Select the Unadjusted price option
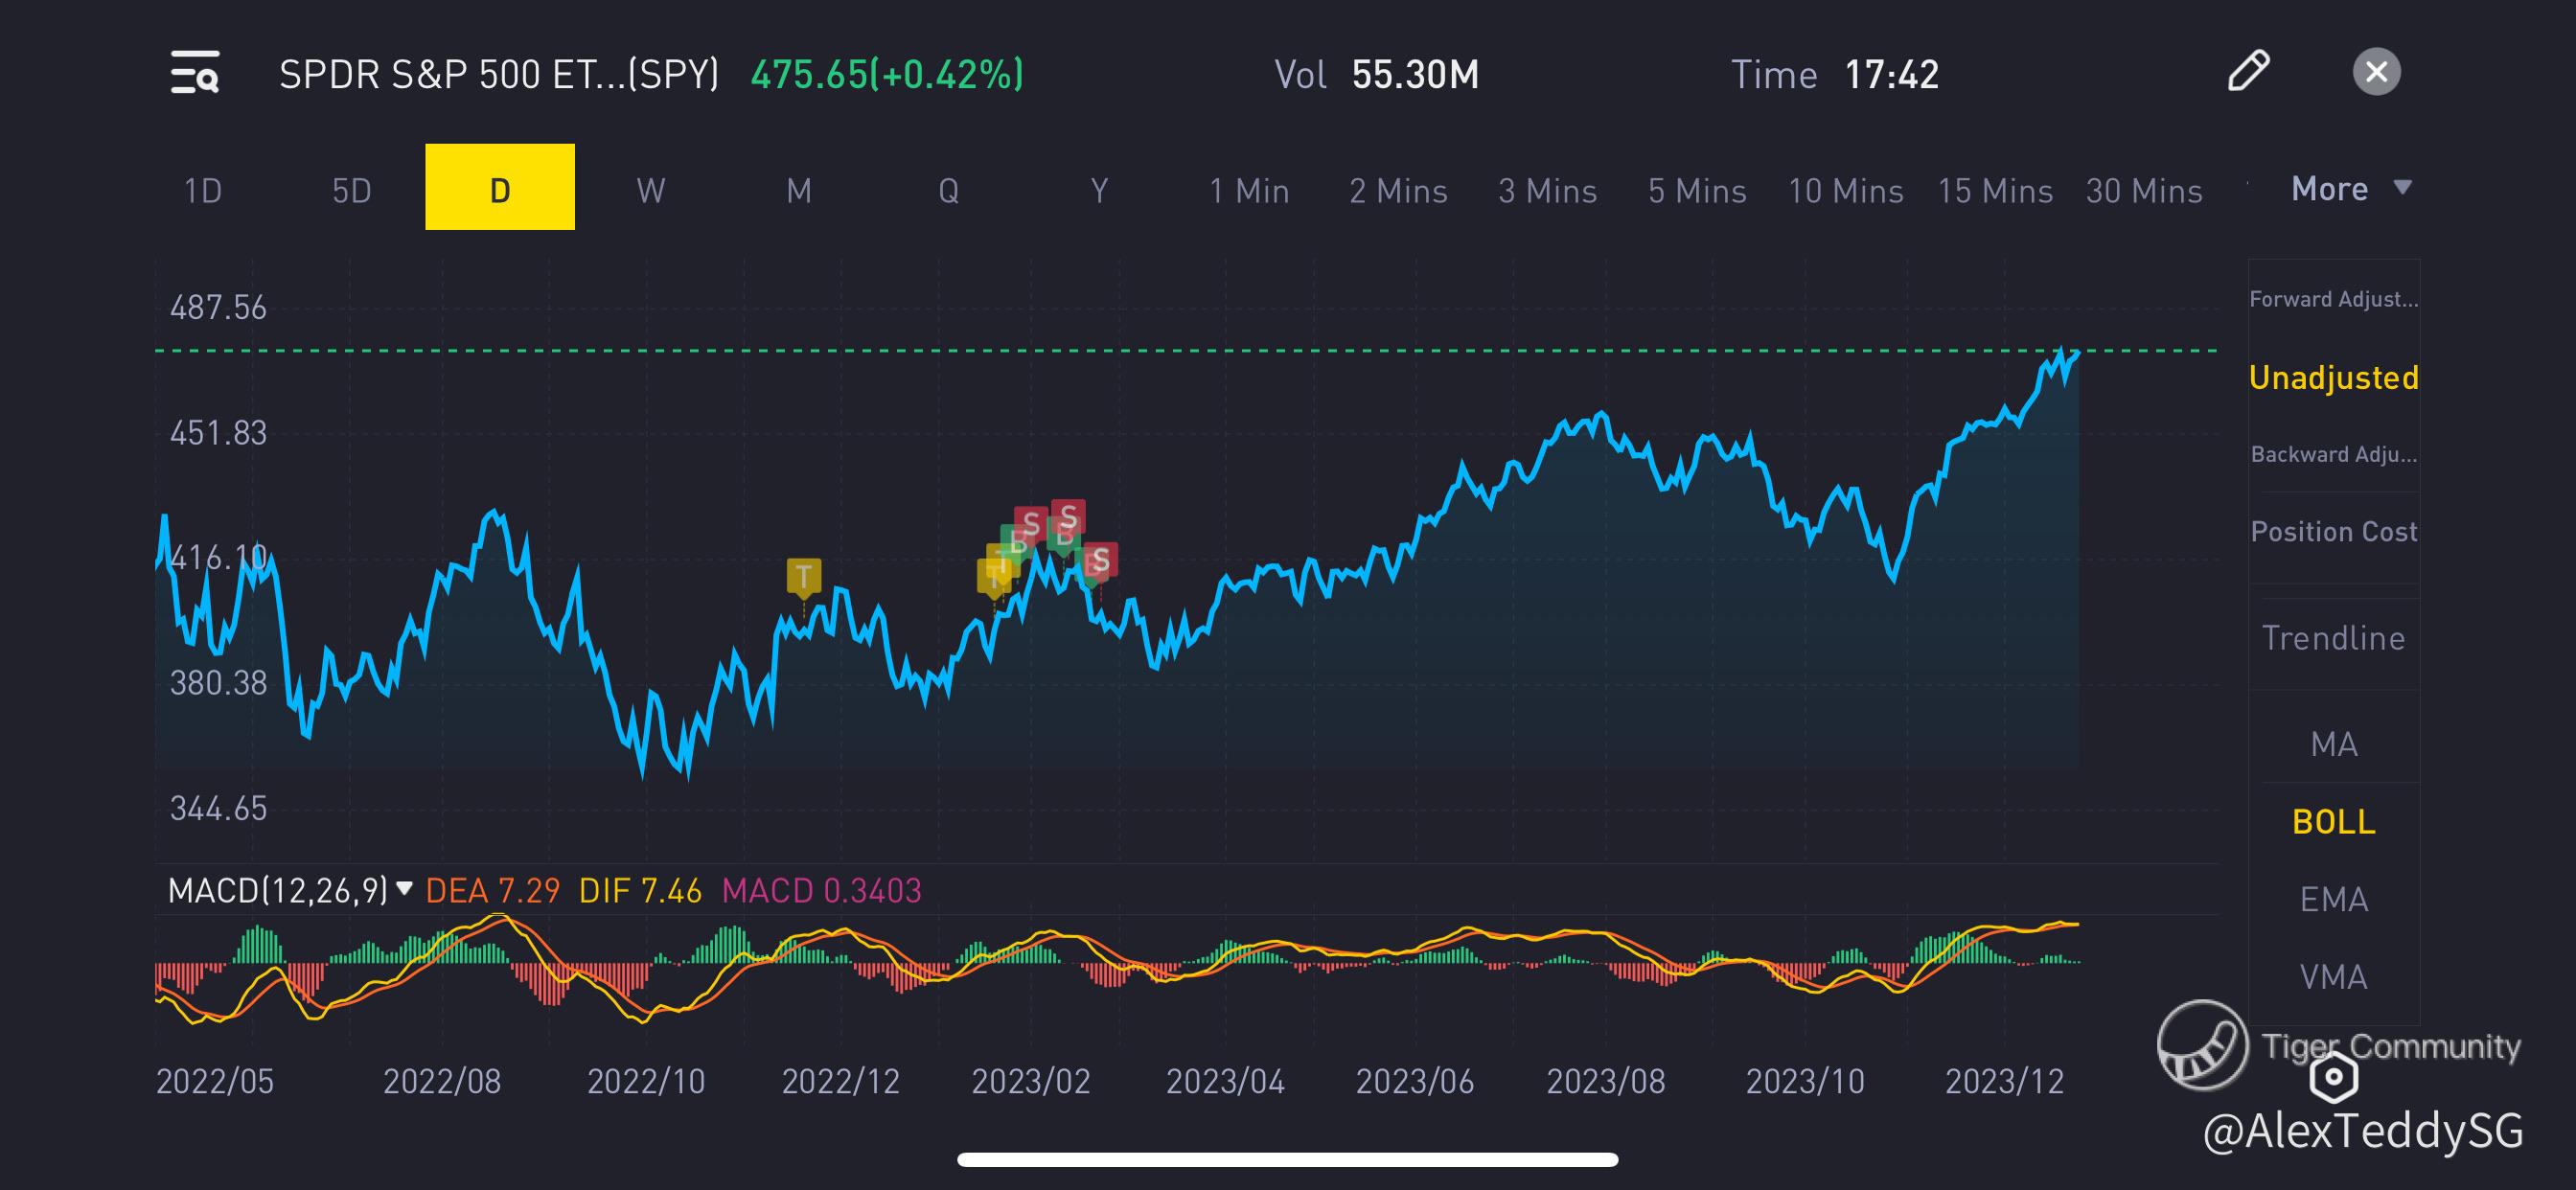This screenshot has width=2576, height=1190. point(2333,378)
